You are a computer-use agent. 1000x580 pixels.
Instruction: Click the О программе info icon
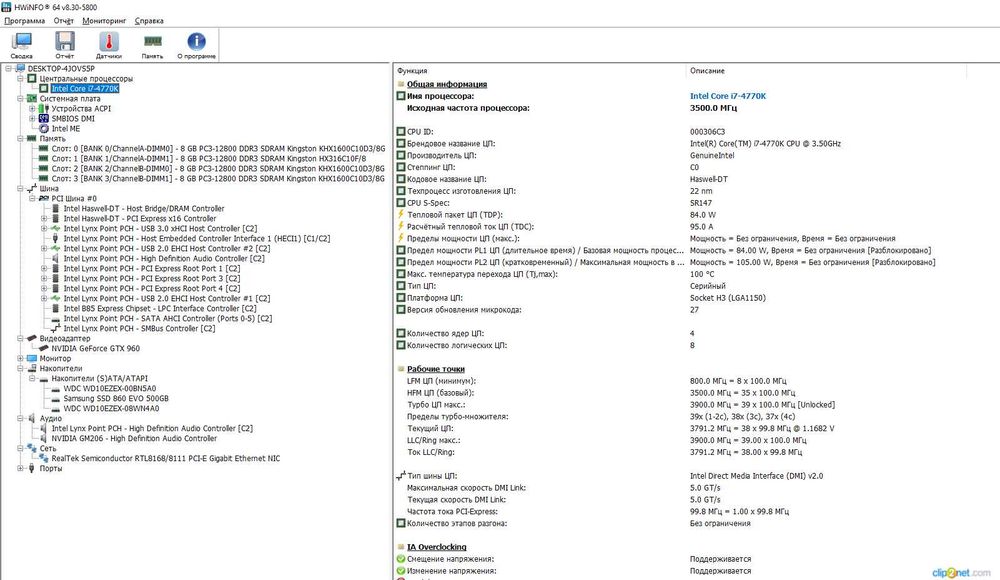click(196, 46)
